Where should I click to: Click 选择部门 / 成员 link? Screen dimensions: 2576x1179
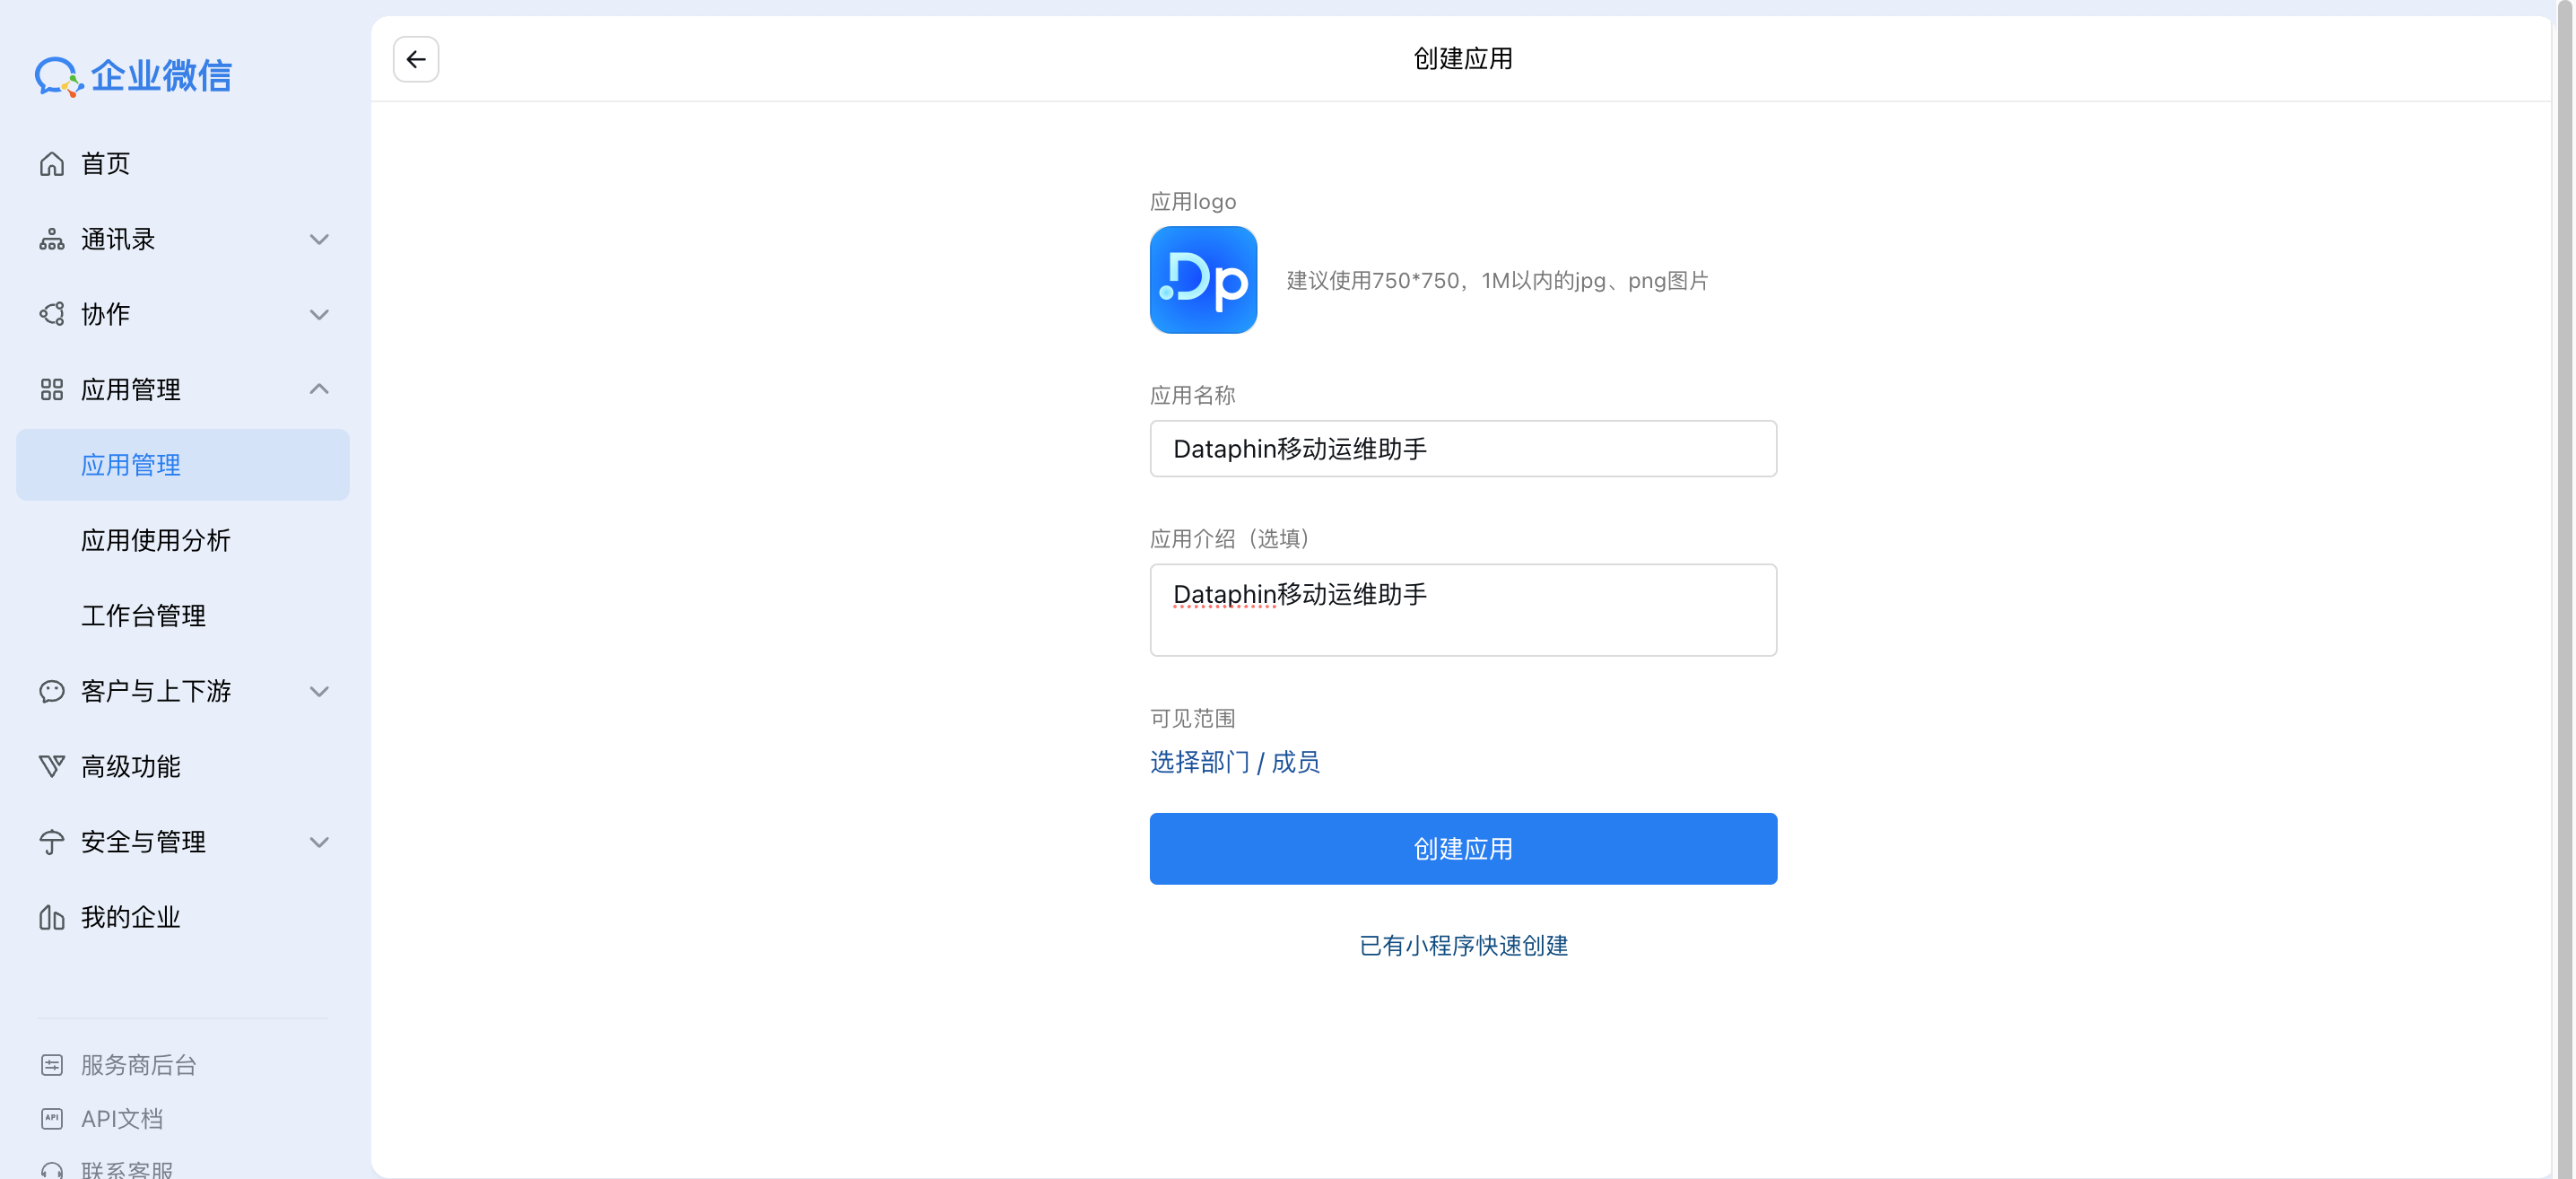tap(1234, 762)
